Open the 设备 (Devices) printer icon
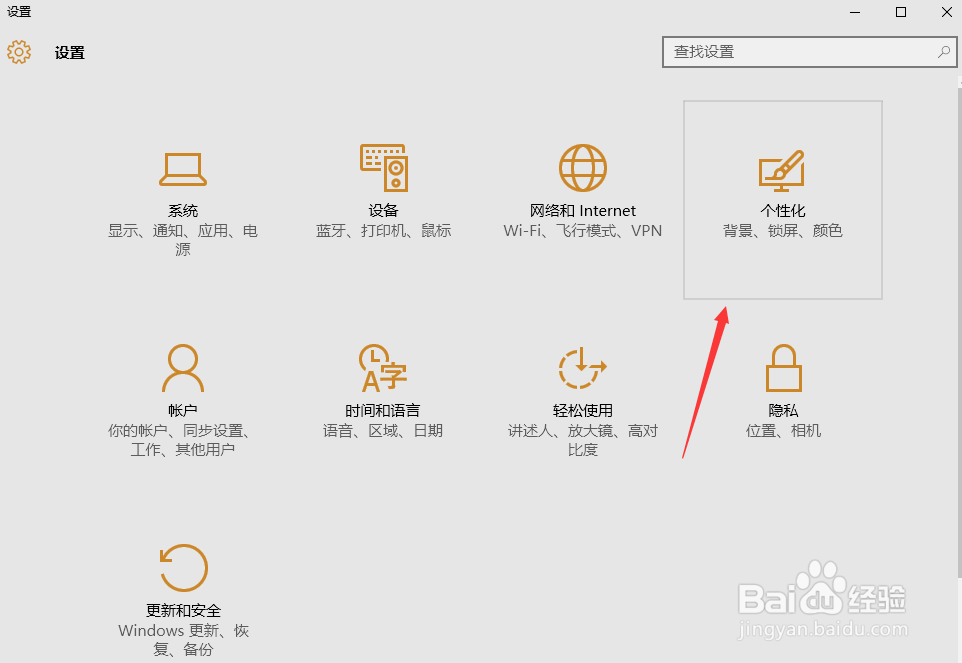This screenshot has height=663, width=962. coord(382,168)
